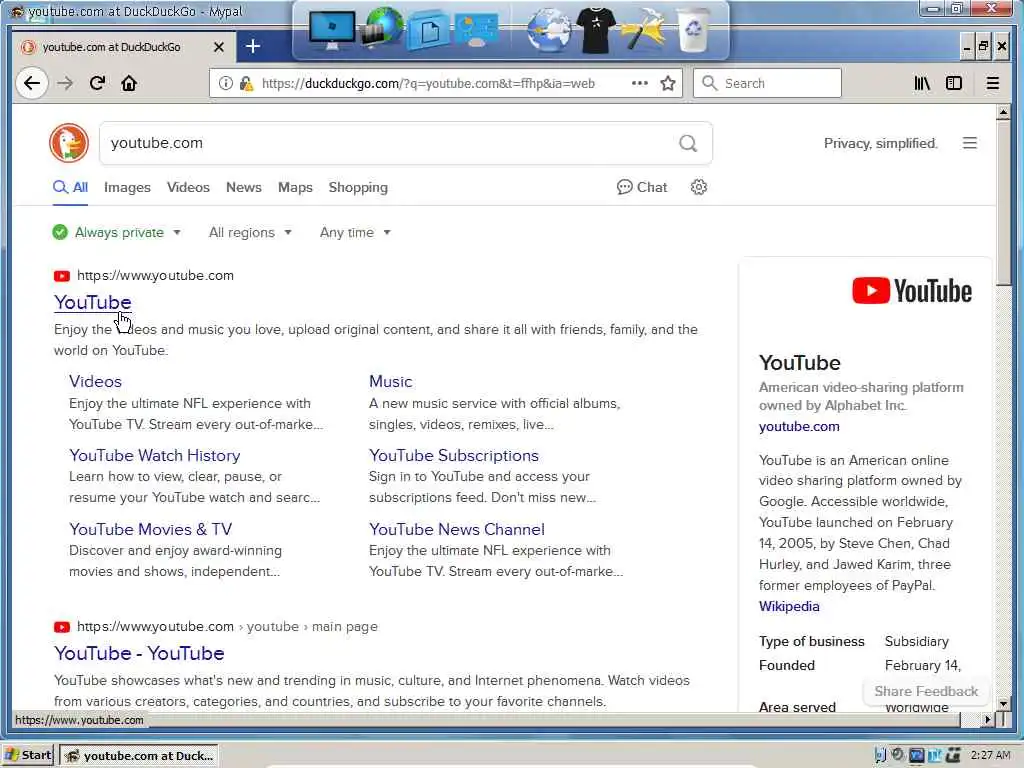1024x768 pixels.
Task: Expand the Any time filter dropdown
Action: click(x=355, y=232)
